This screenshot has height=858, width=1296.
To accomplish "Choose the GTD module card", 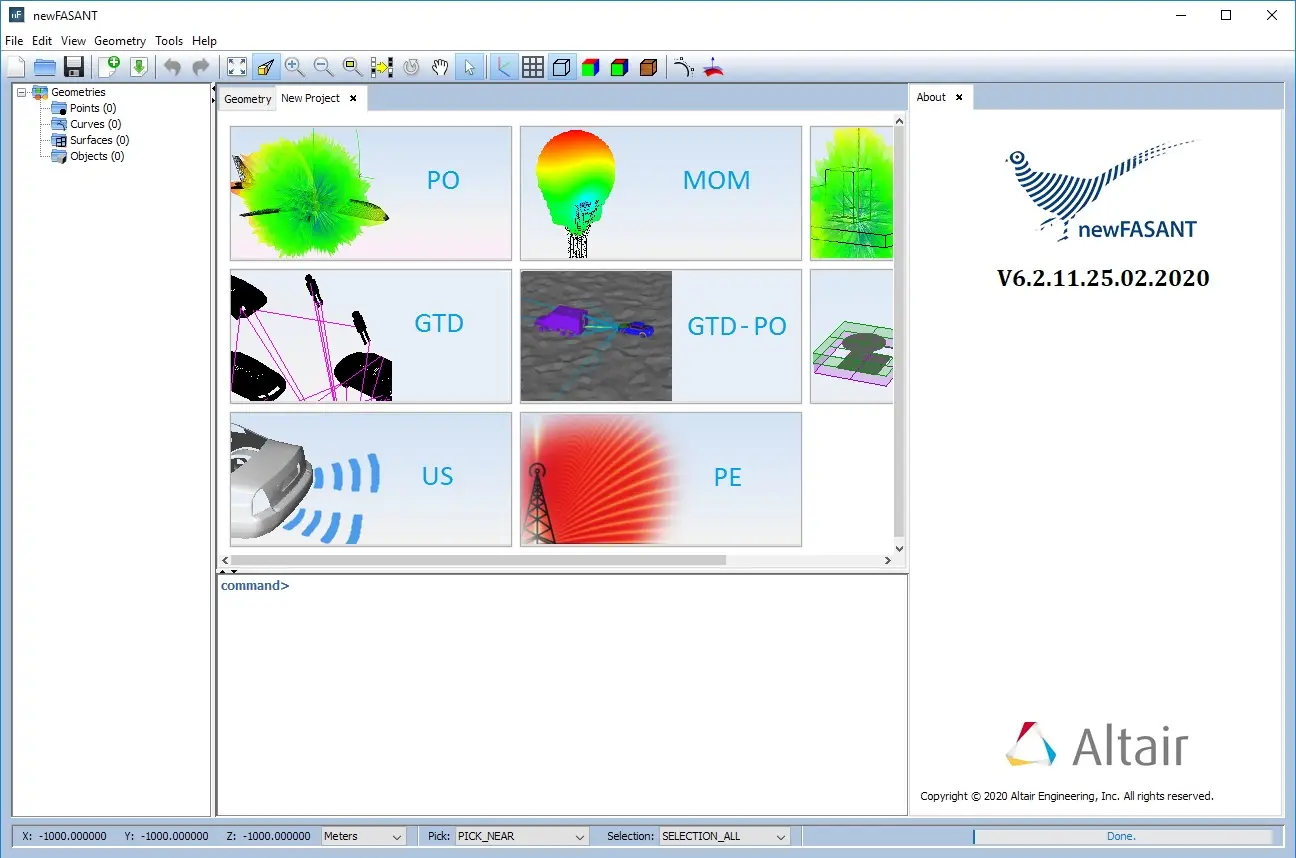I will click(371, 336).
